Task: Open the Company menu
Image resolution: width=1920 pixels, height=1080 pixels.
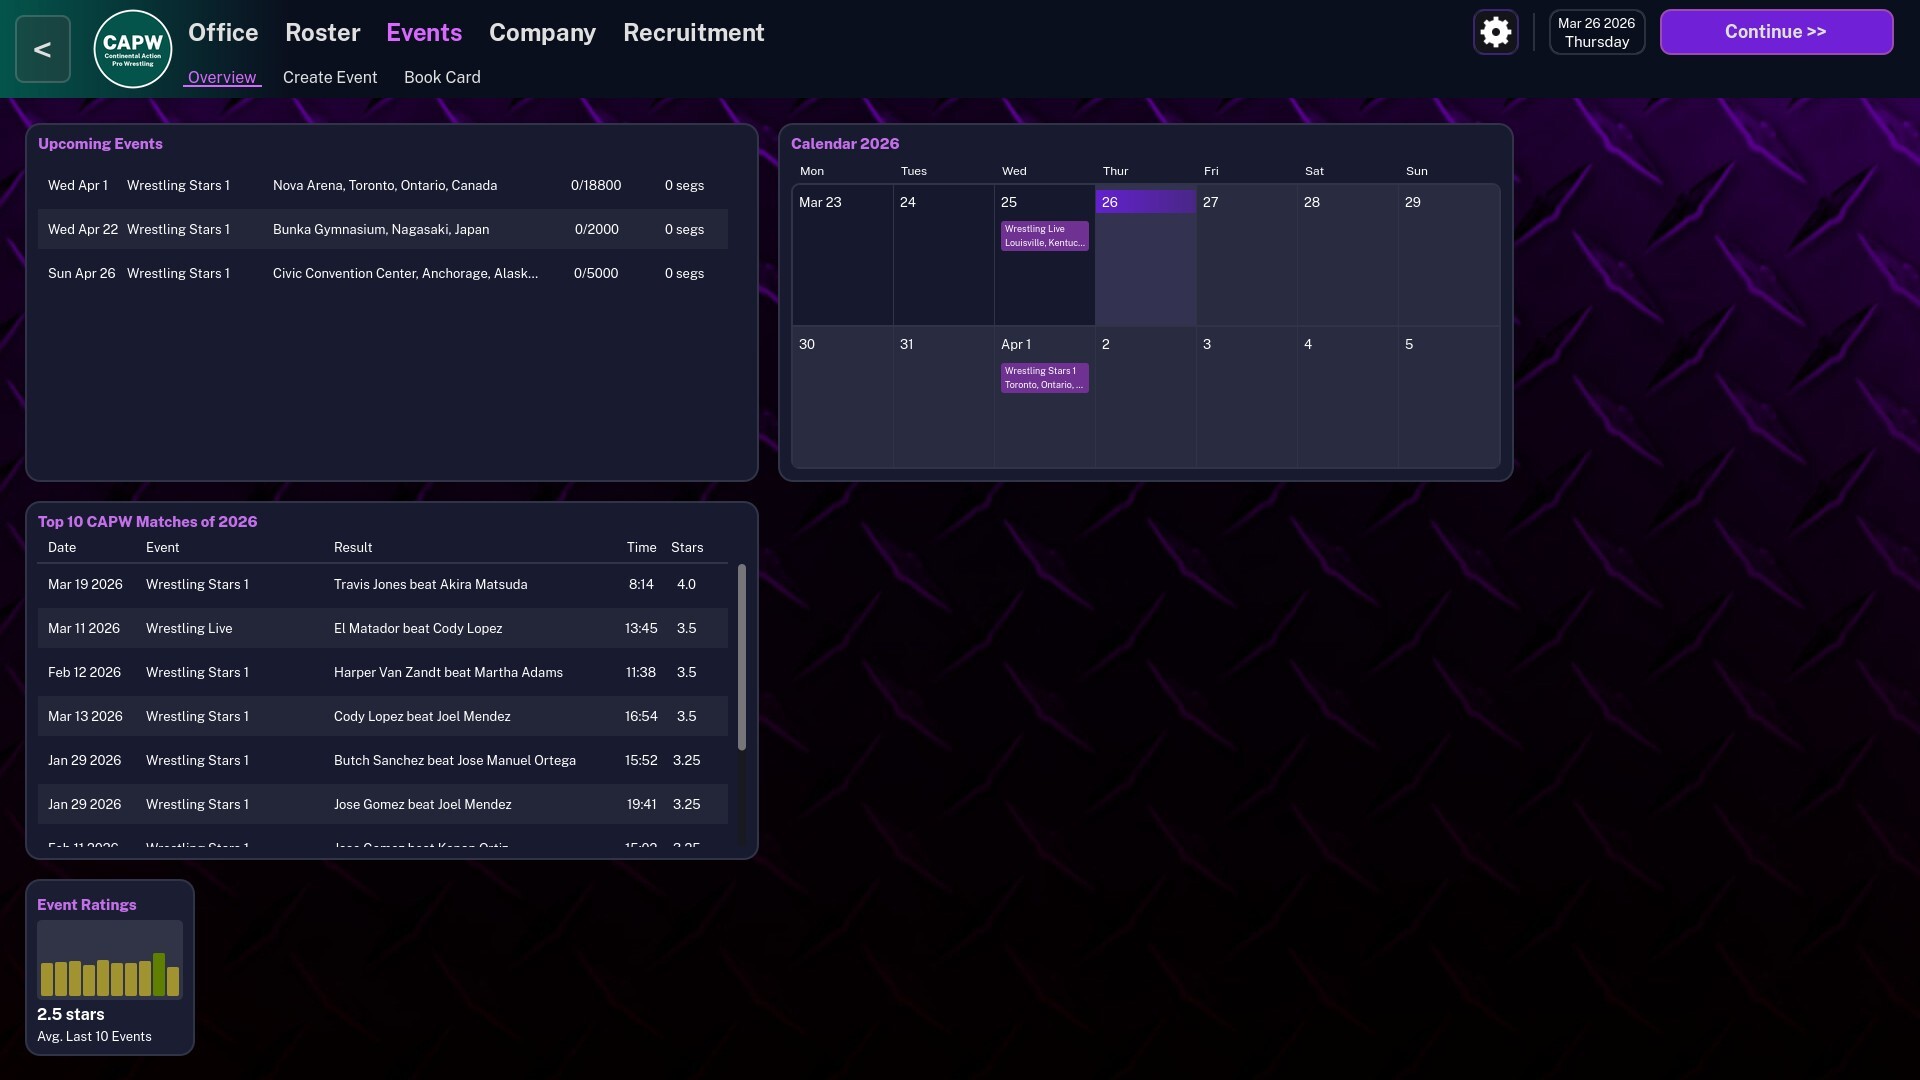Action: (x=542, y=33)
